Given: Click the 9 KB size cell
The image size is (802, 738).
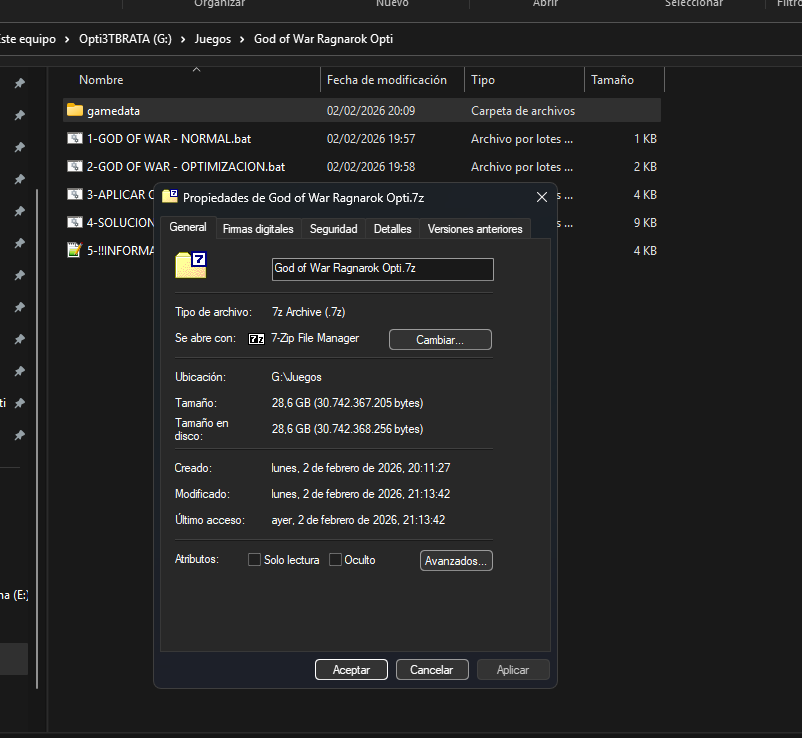Looking at the screenshot, I should point(645,222).
